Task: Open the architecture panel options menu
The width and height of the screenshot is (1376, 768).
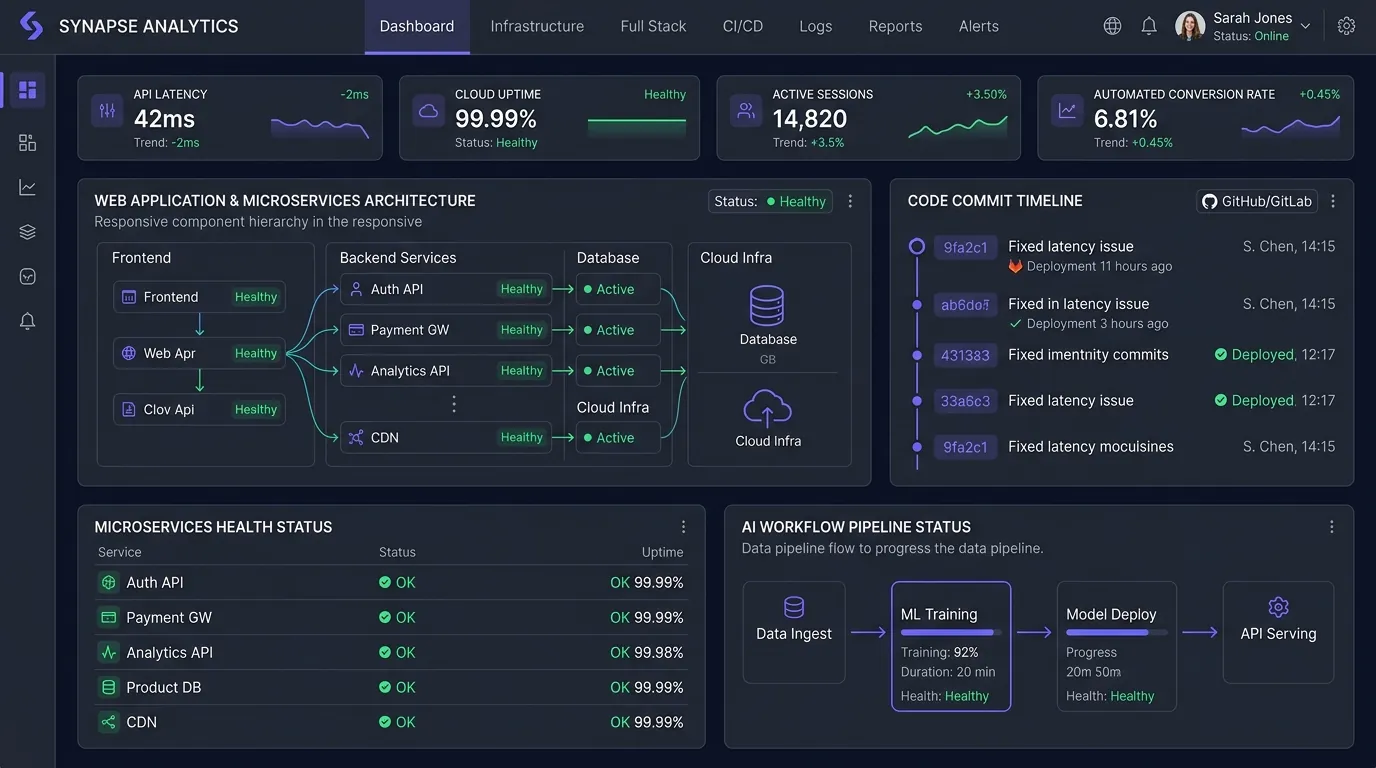Action: 850,201
